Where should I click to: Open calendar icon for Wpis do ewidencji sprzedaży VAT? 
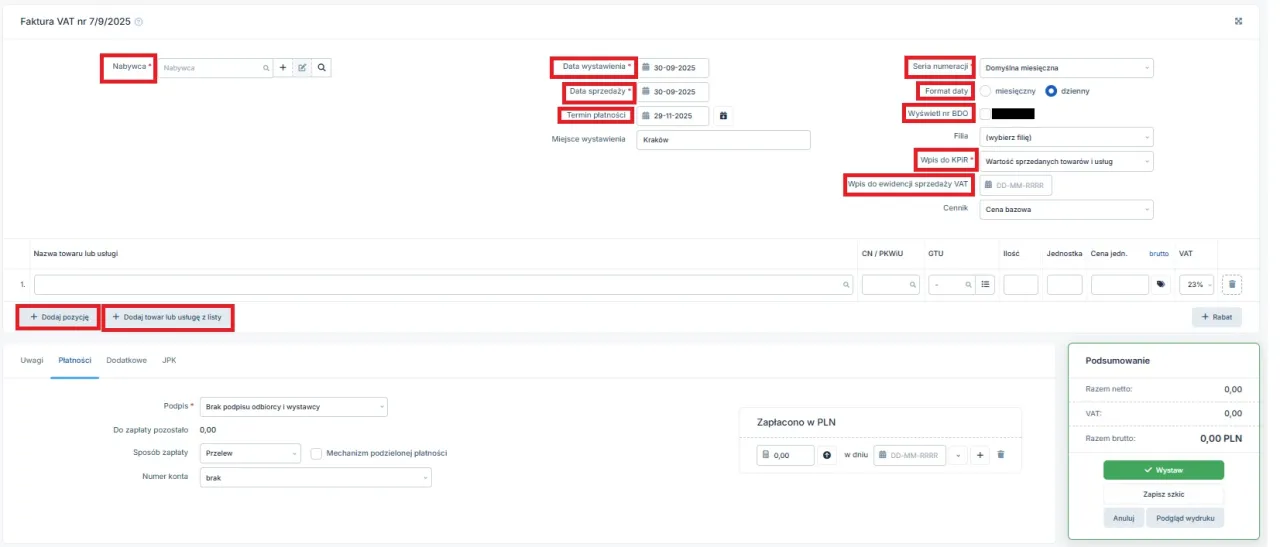pyautogui.click(x=988, y=186)
